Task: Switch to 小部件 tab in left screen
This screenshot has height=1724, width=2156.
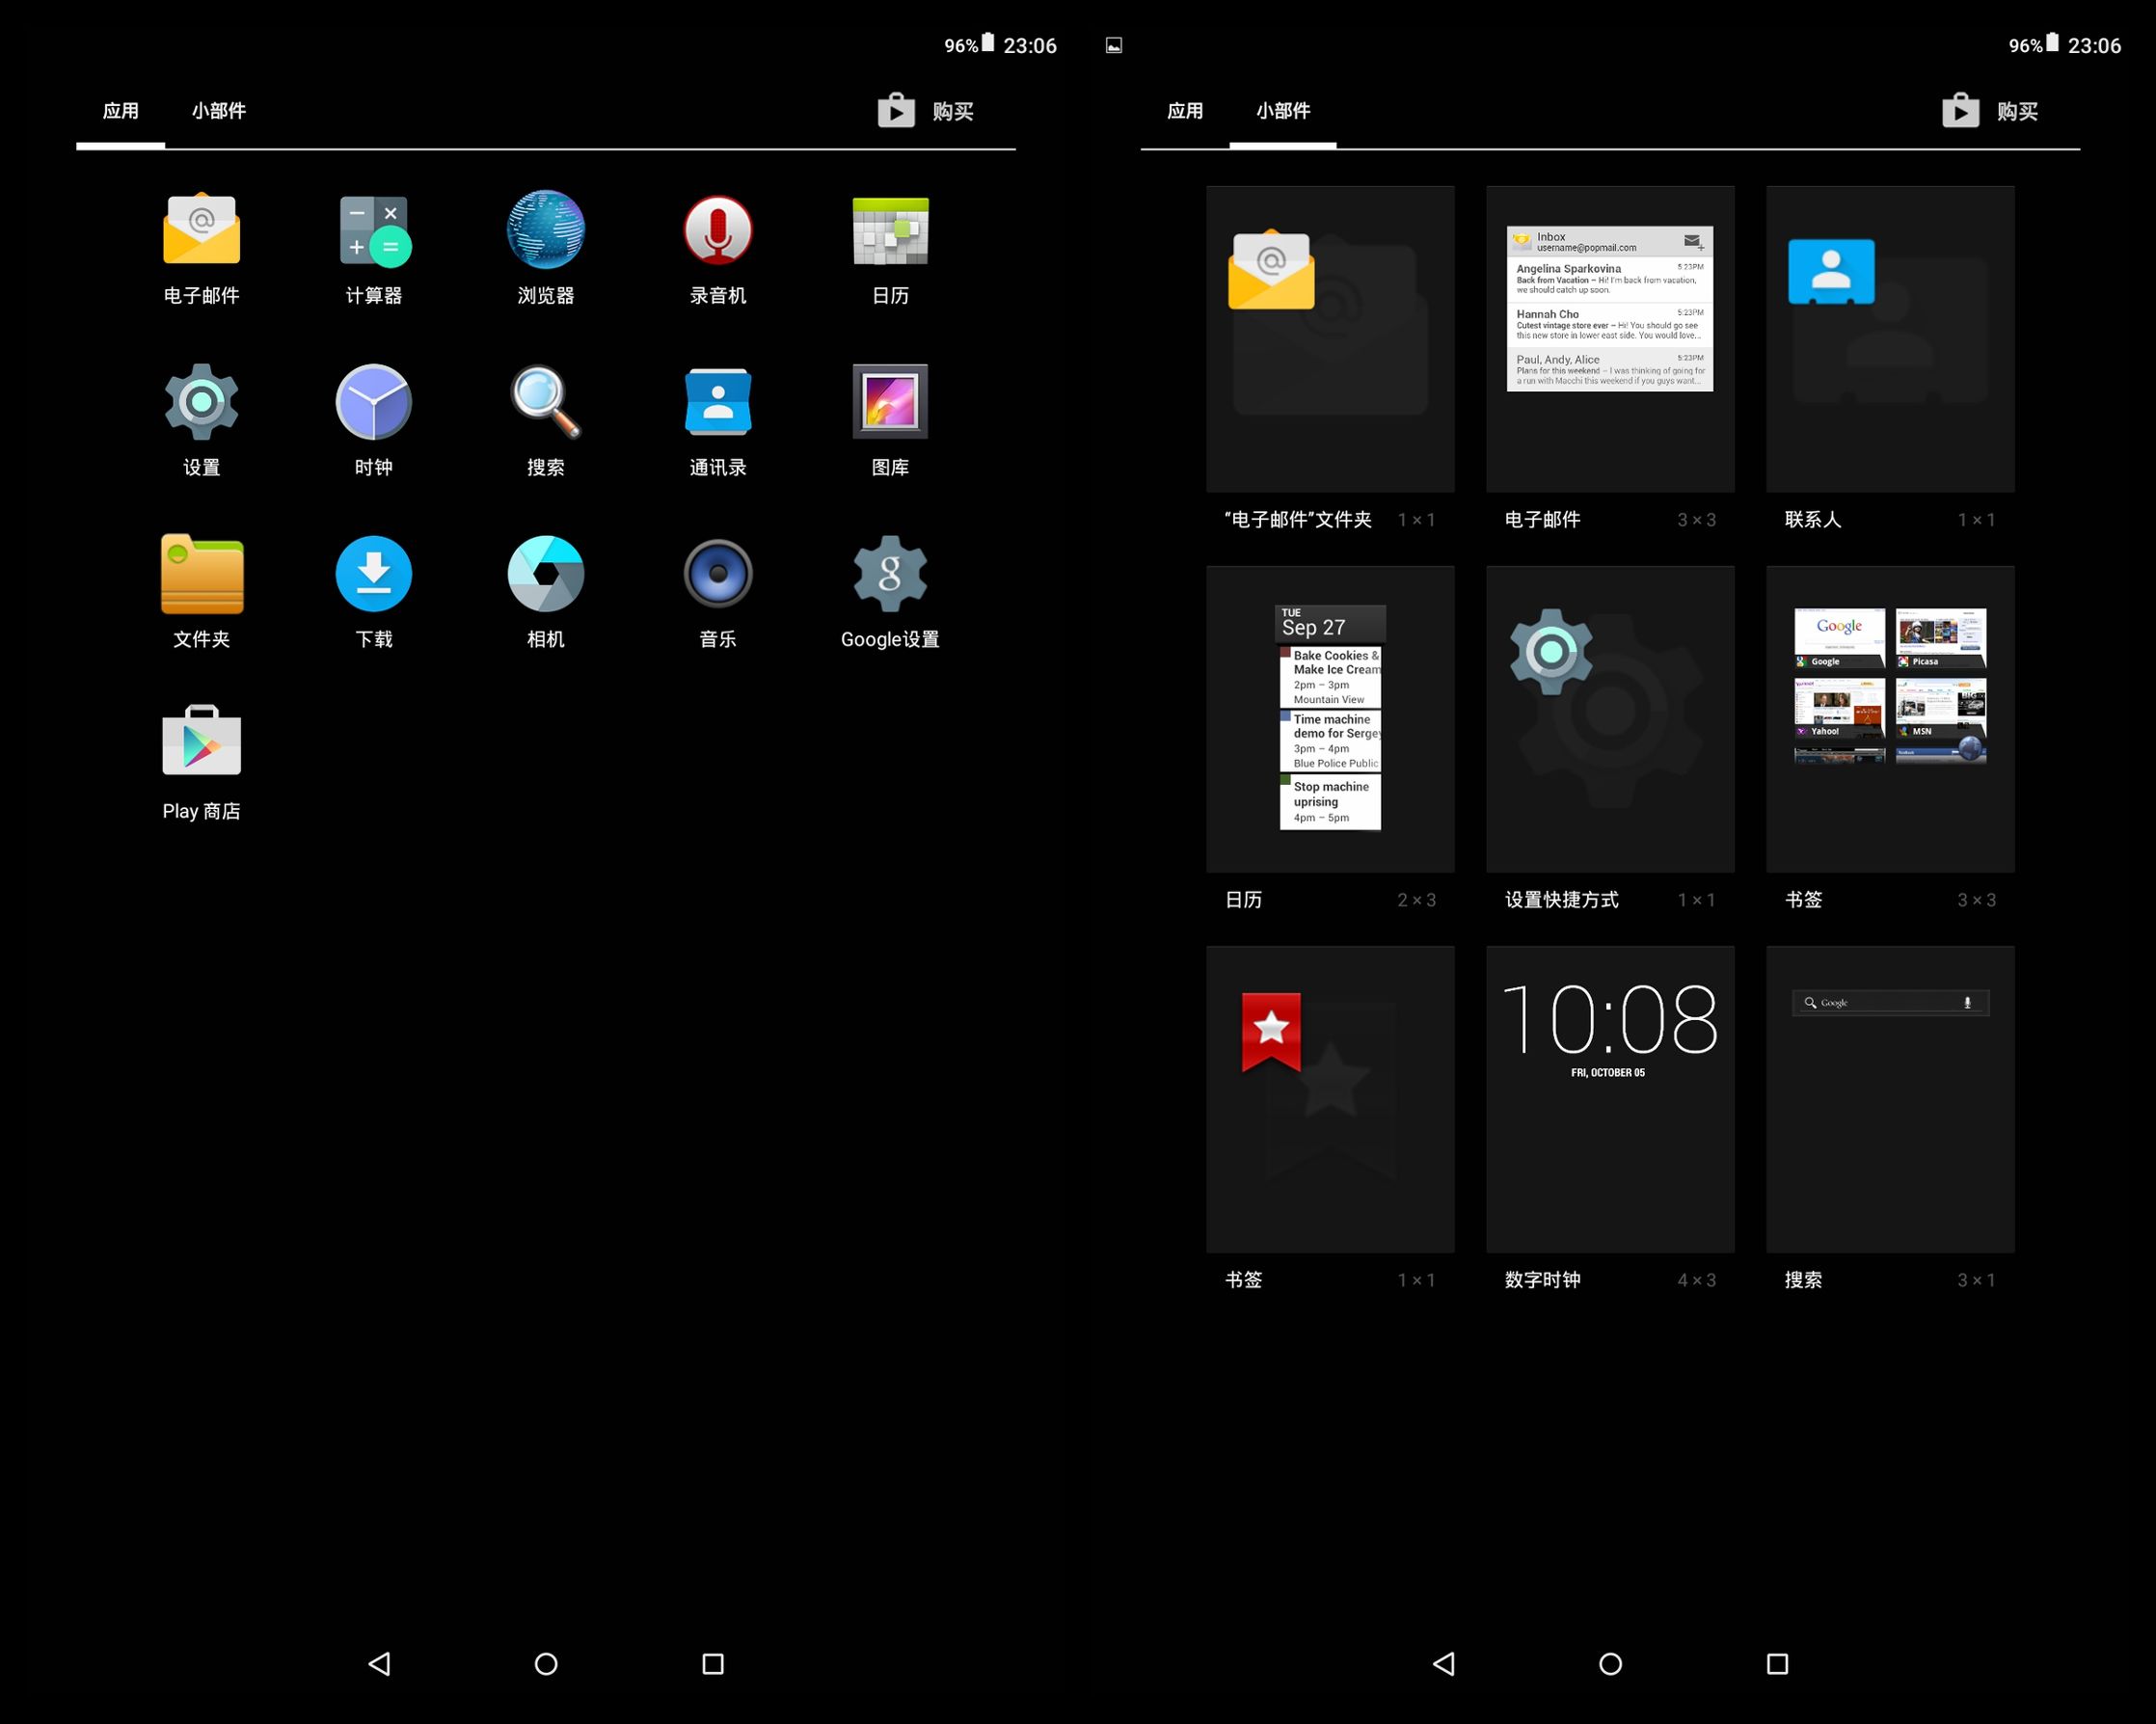Action: (218, 111)
